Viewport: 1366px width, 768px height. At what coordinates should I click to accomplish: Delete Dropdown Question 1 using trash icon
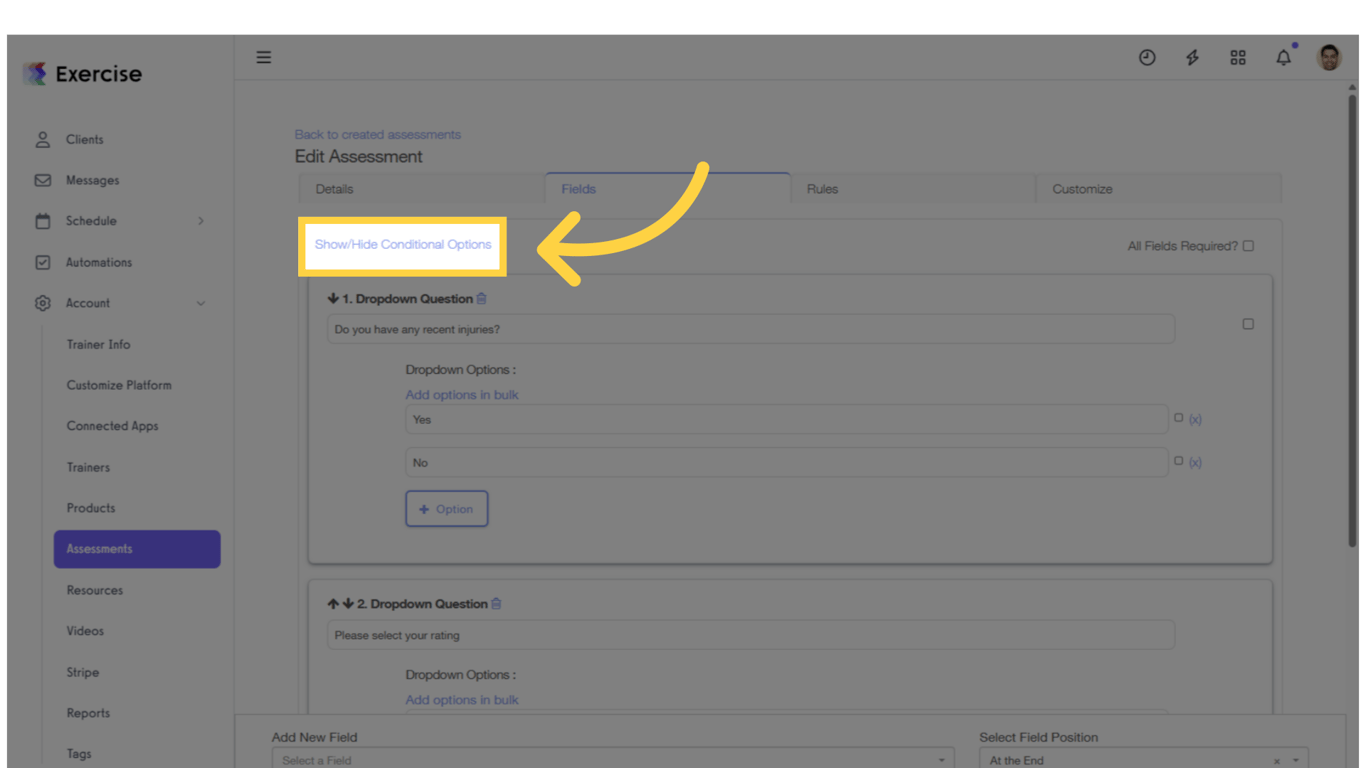(x=481, y=298)
